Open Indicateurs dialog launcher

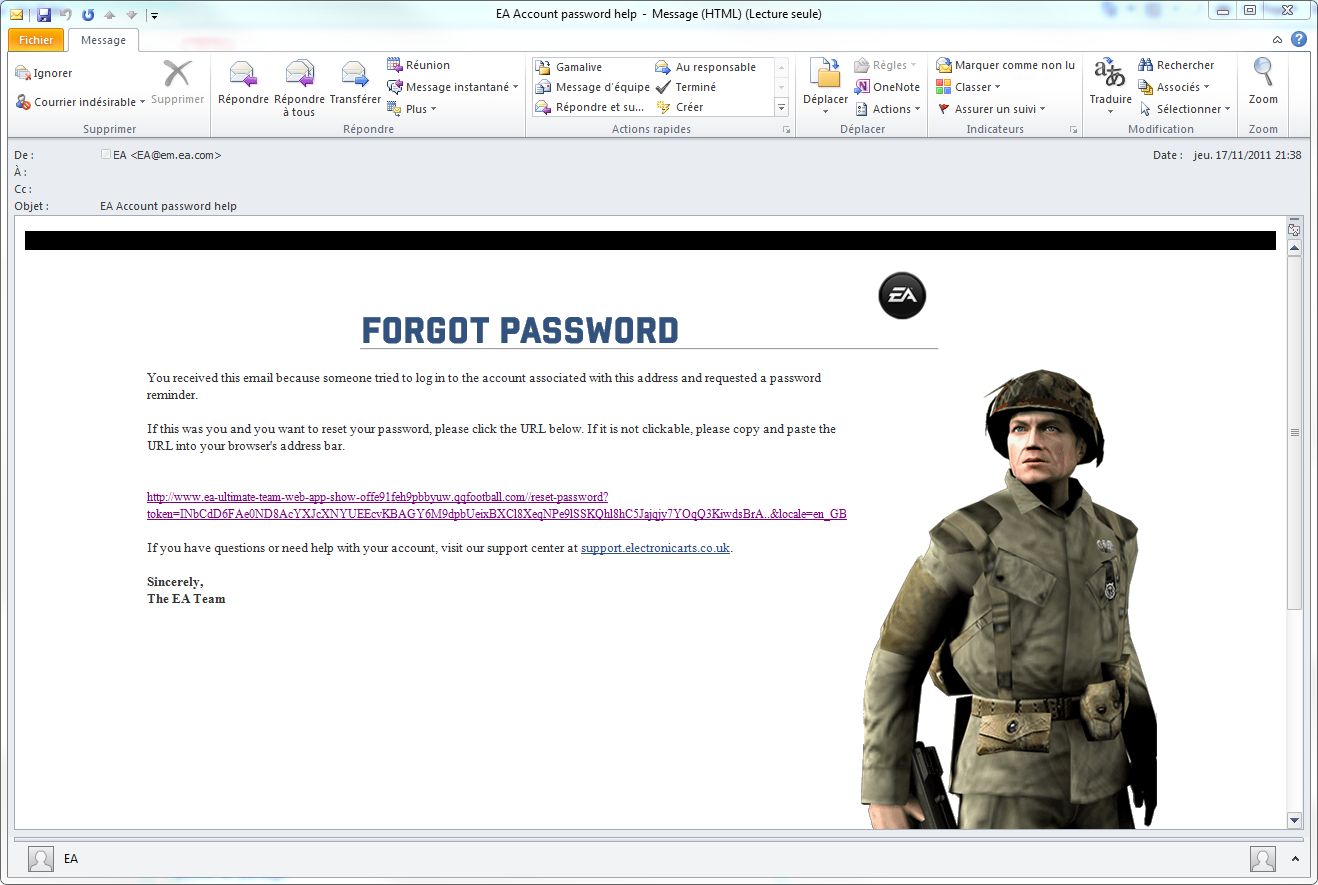pyautogui.click(x=1073, y=130)
